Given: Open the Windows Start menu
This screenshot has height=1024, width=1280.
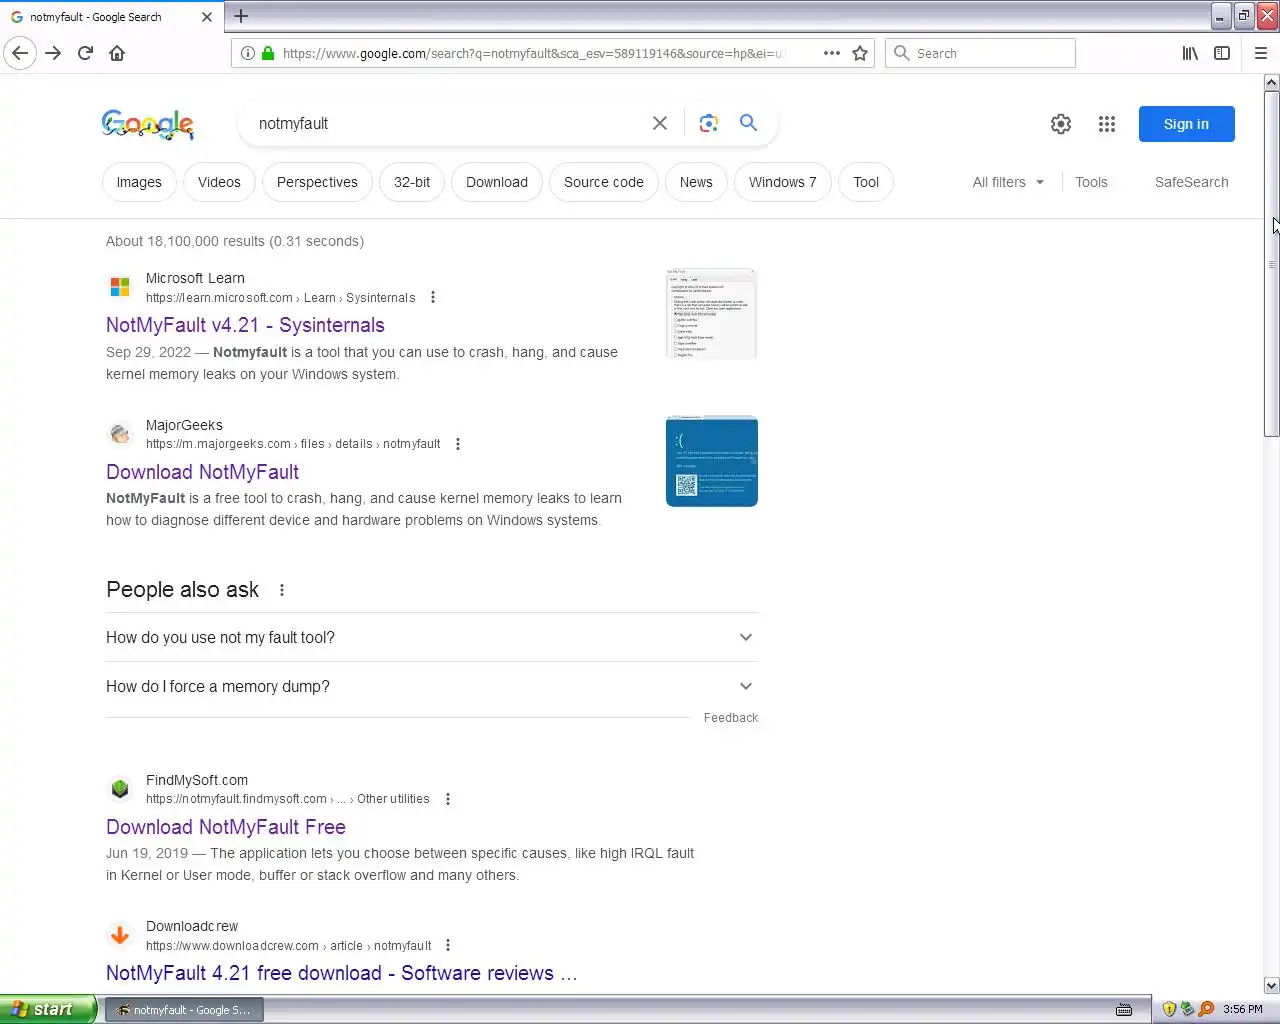Looking at the screenshot, I should (x=48, y=1009).
